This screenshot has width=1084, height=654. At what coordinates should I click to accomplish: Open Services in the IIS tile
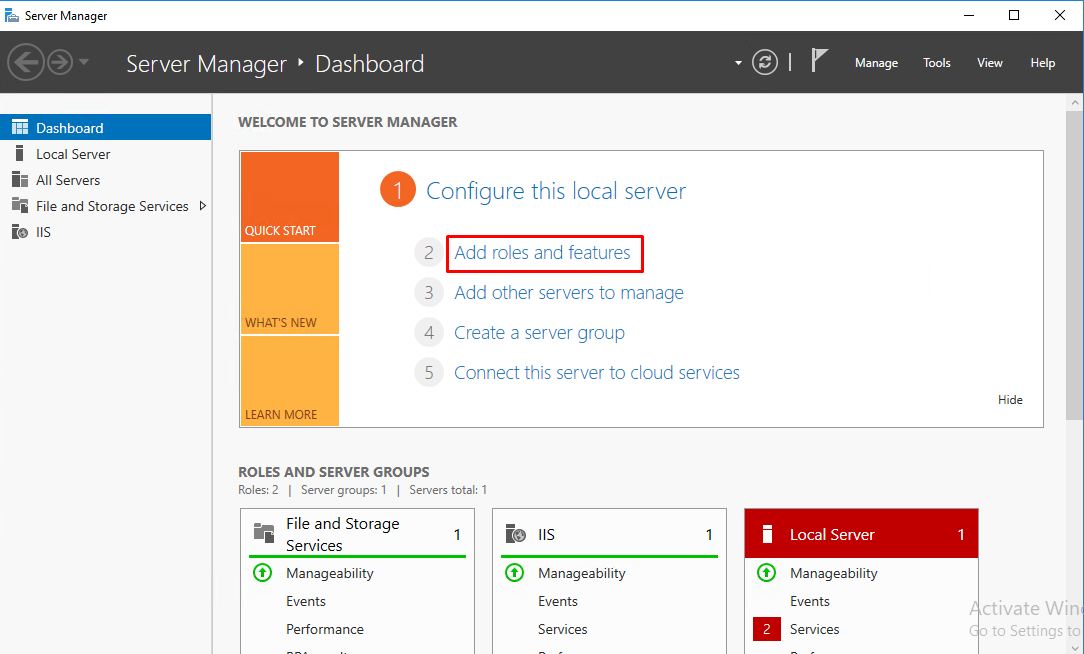[563, 629]
